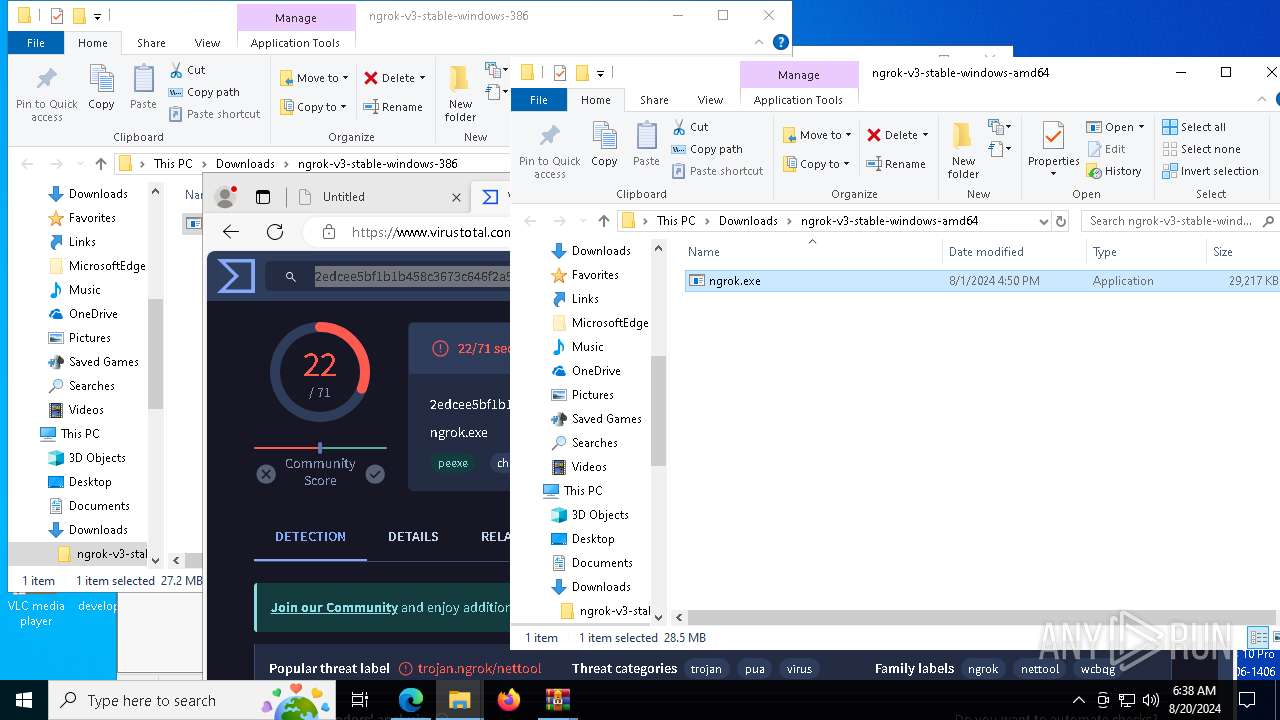This screenshot has width=1280, height=720.
Task: Click Pin to Quick access in 386 window
Action: point(46,94)
